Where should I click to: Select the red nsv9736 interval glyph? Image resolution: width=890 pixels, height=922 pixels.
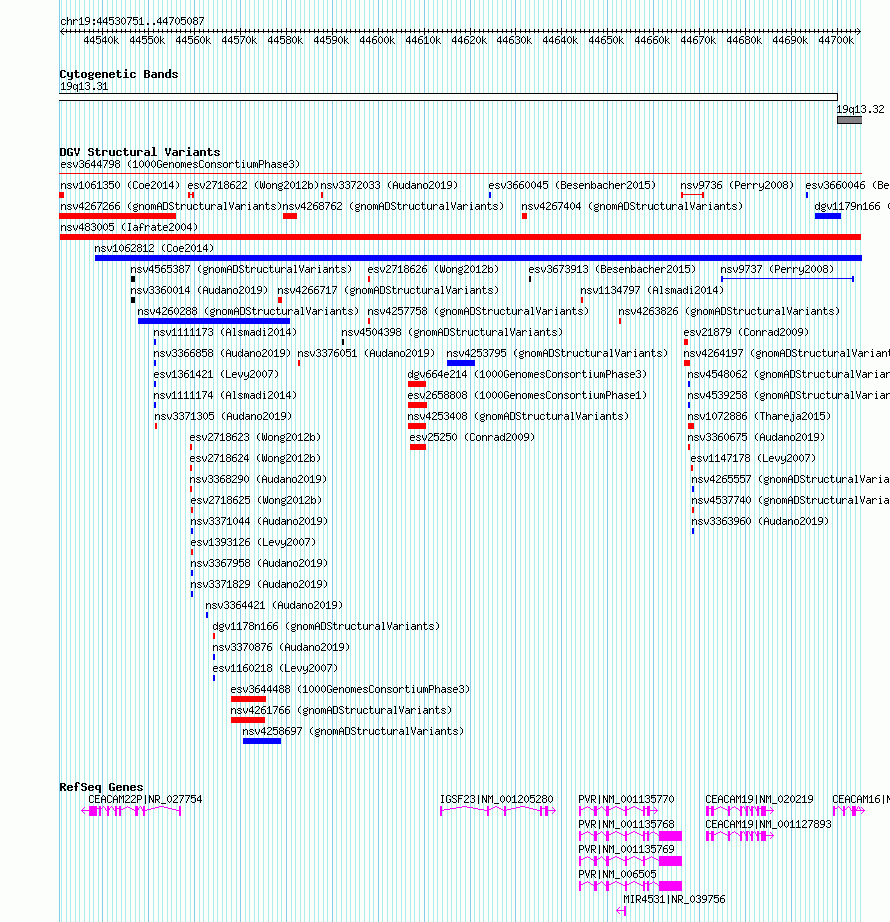click(692, 195)
